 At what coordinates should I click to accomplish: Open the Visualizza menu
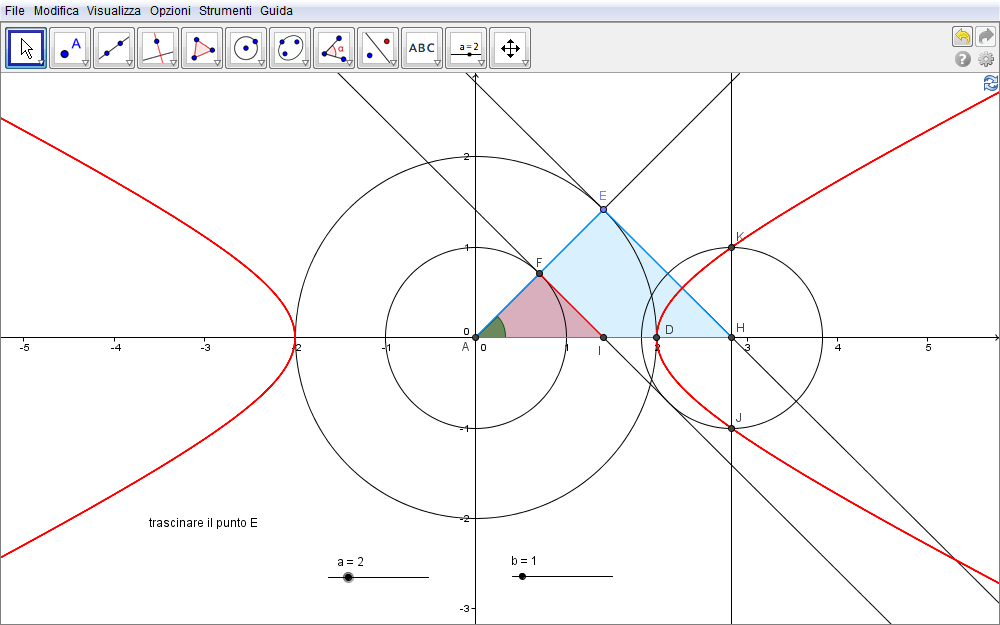click(113, 10)
